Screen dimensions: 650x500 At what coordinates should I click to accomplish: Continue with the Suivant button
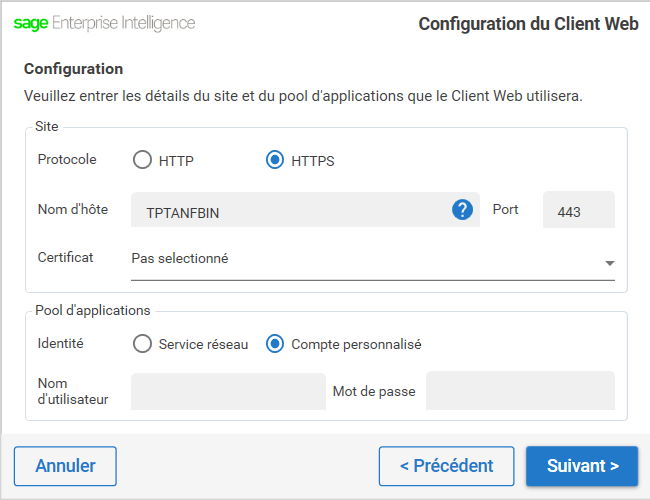tap(582, 466)
